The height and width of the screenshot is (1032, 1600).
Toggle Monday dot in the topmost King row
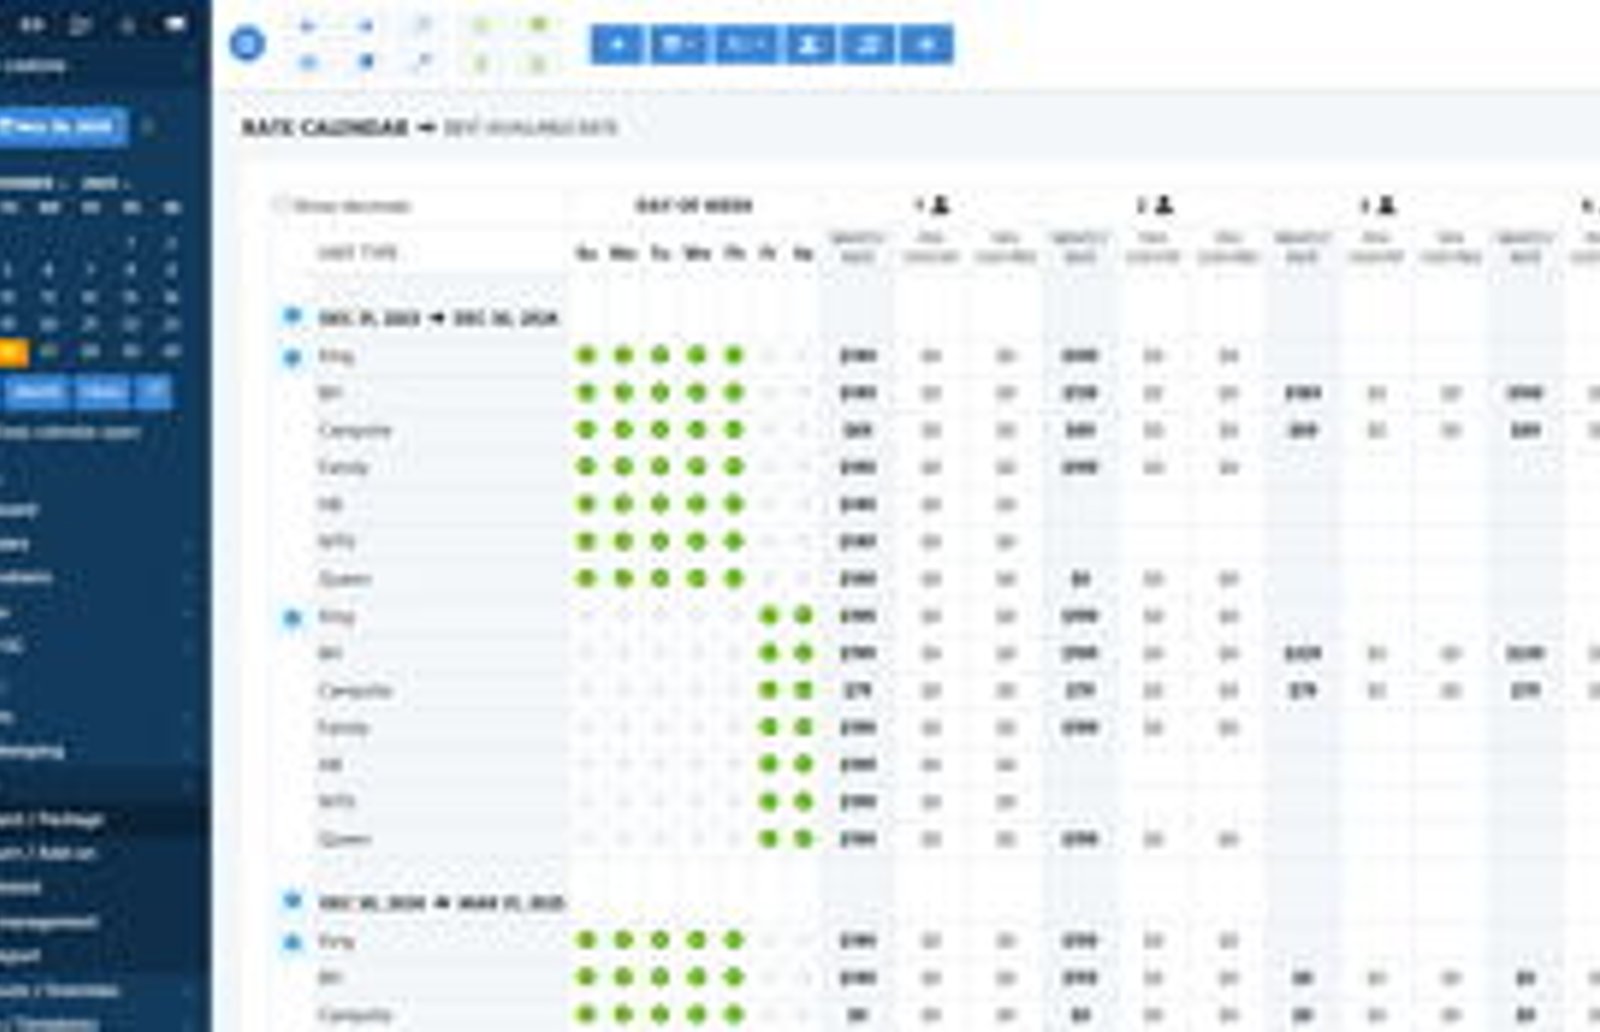click(x=623, y=355)
